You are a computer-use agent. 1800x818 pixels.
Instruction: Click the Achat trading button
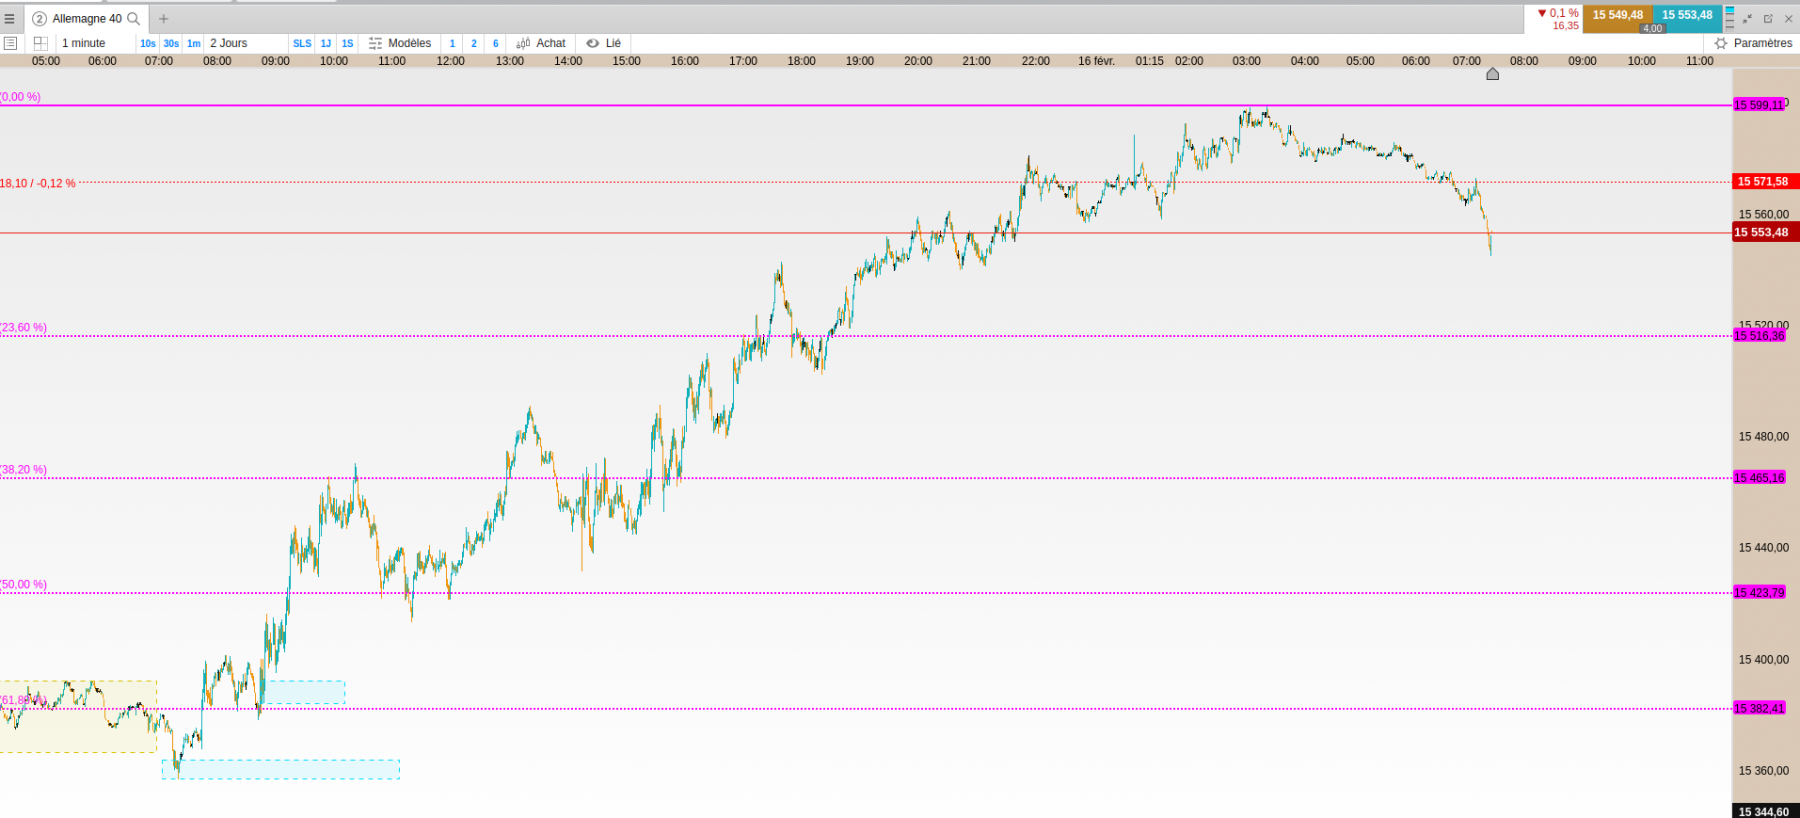[x=541, y=43]
